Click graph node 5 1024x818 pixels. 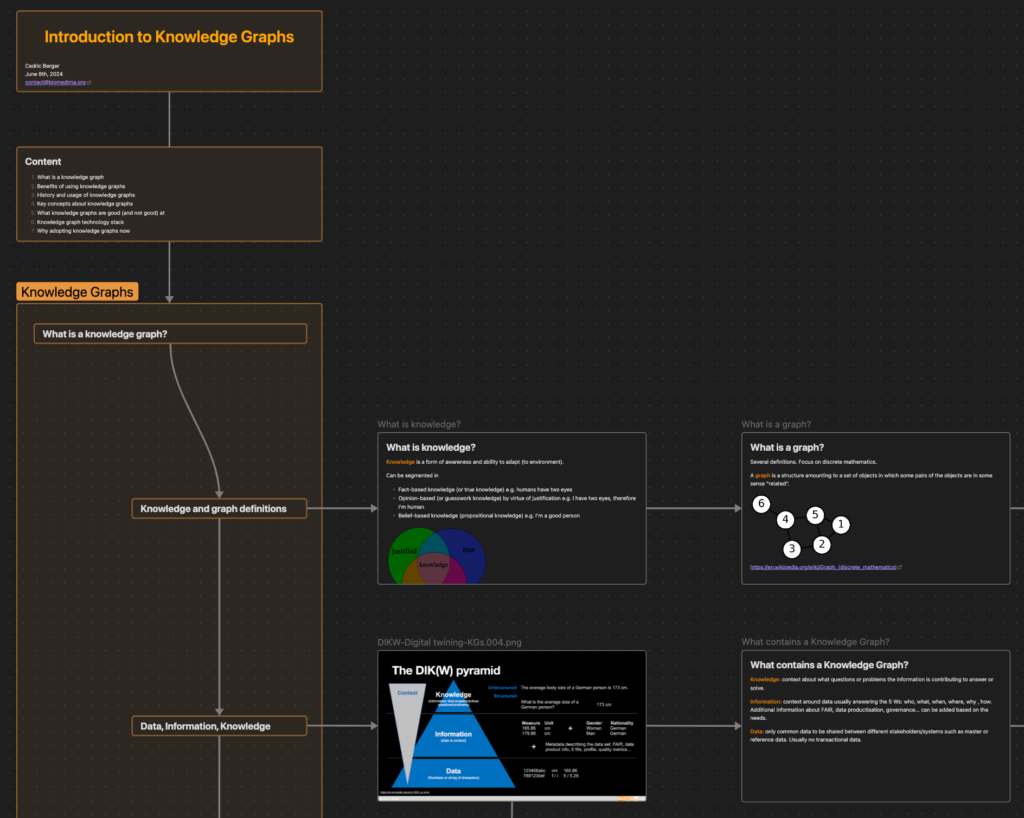tap(815, 515)
